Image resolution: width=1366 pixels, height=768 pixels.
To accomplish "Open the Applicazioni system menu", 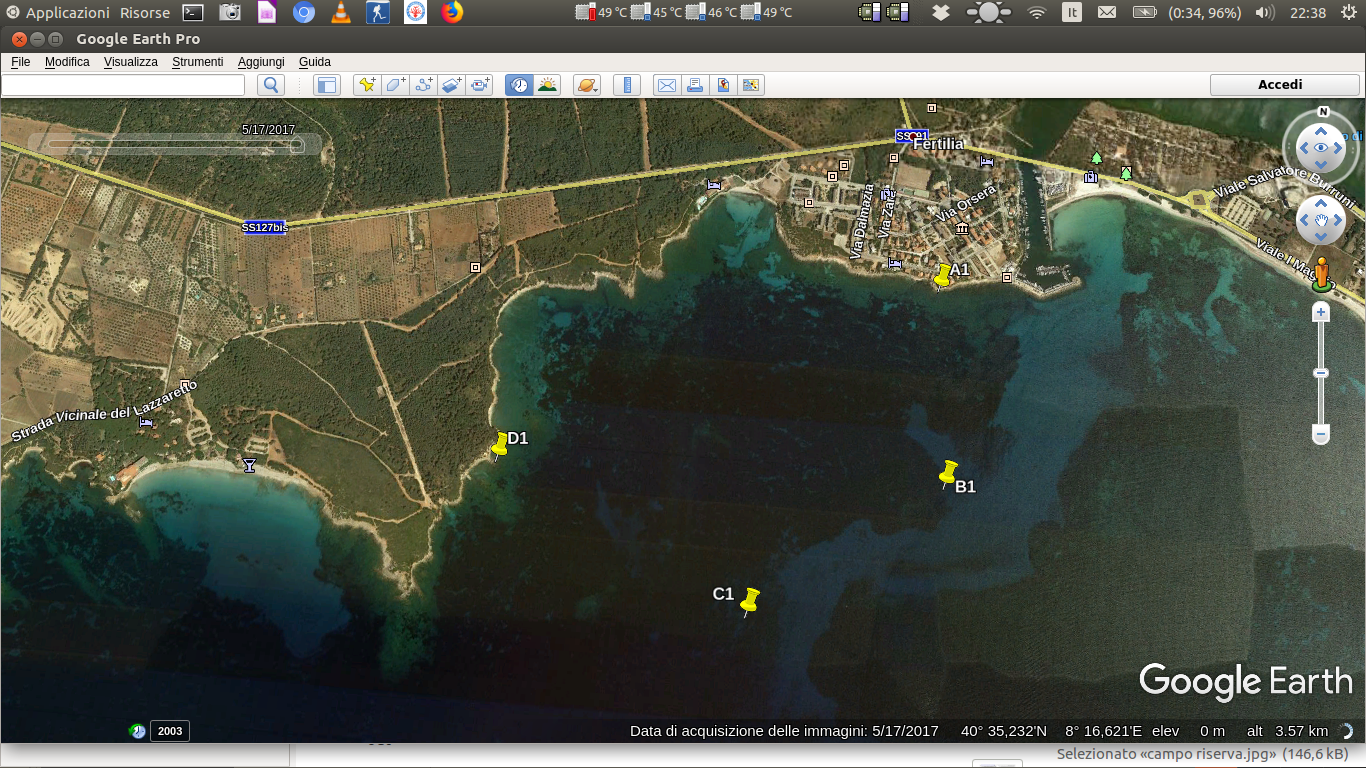I will click(x=67, y=13).
